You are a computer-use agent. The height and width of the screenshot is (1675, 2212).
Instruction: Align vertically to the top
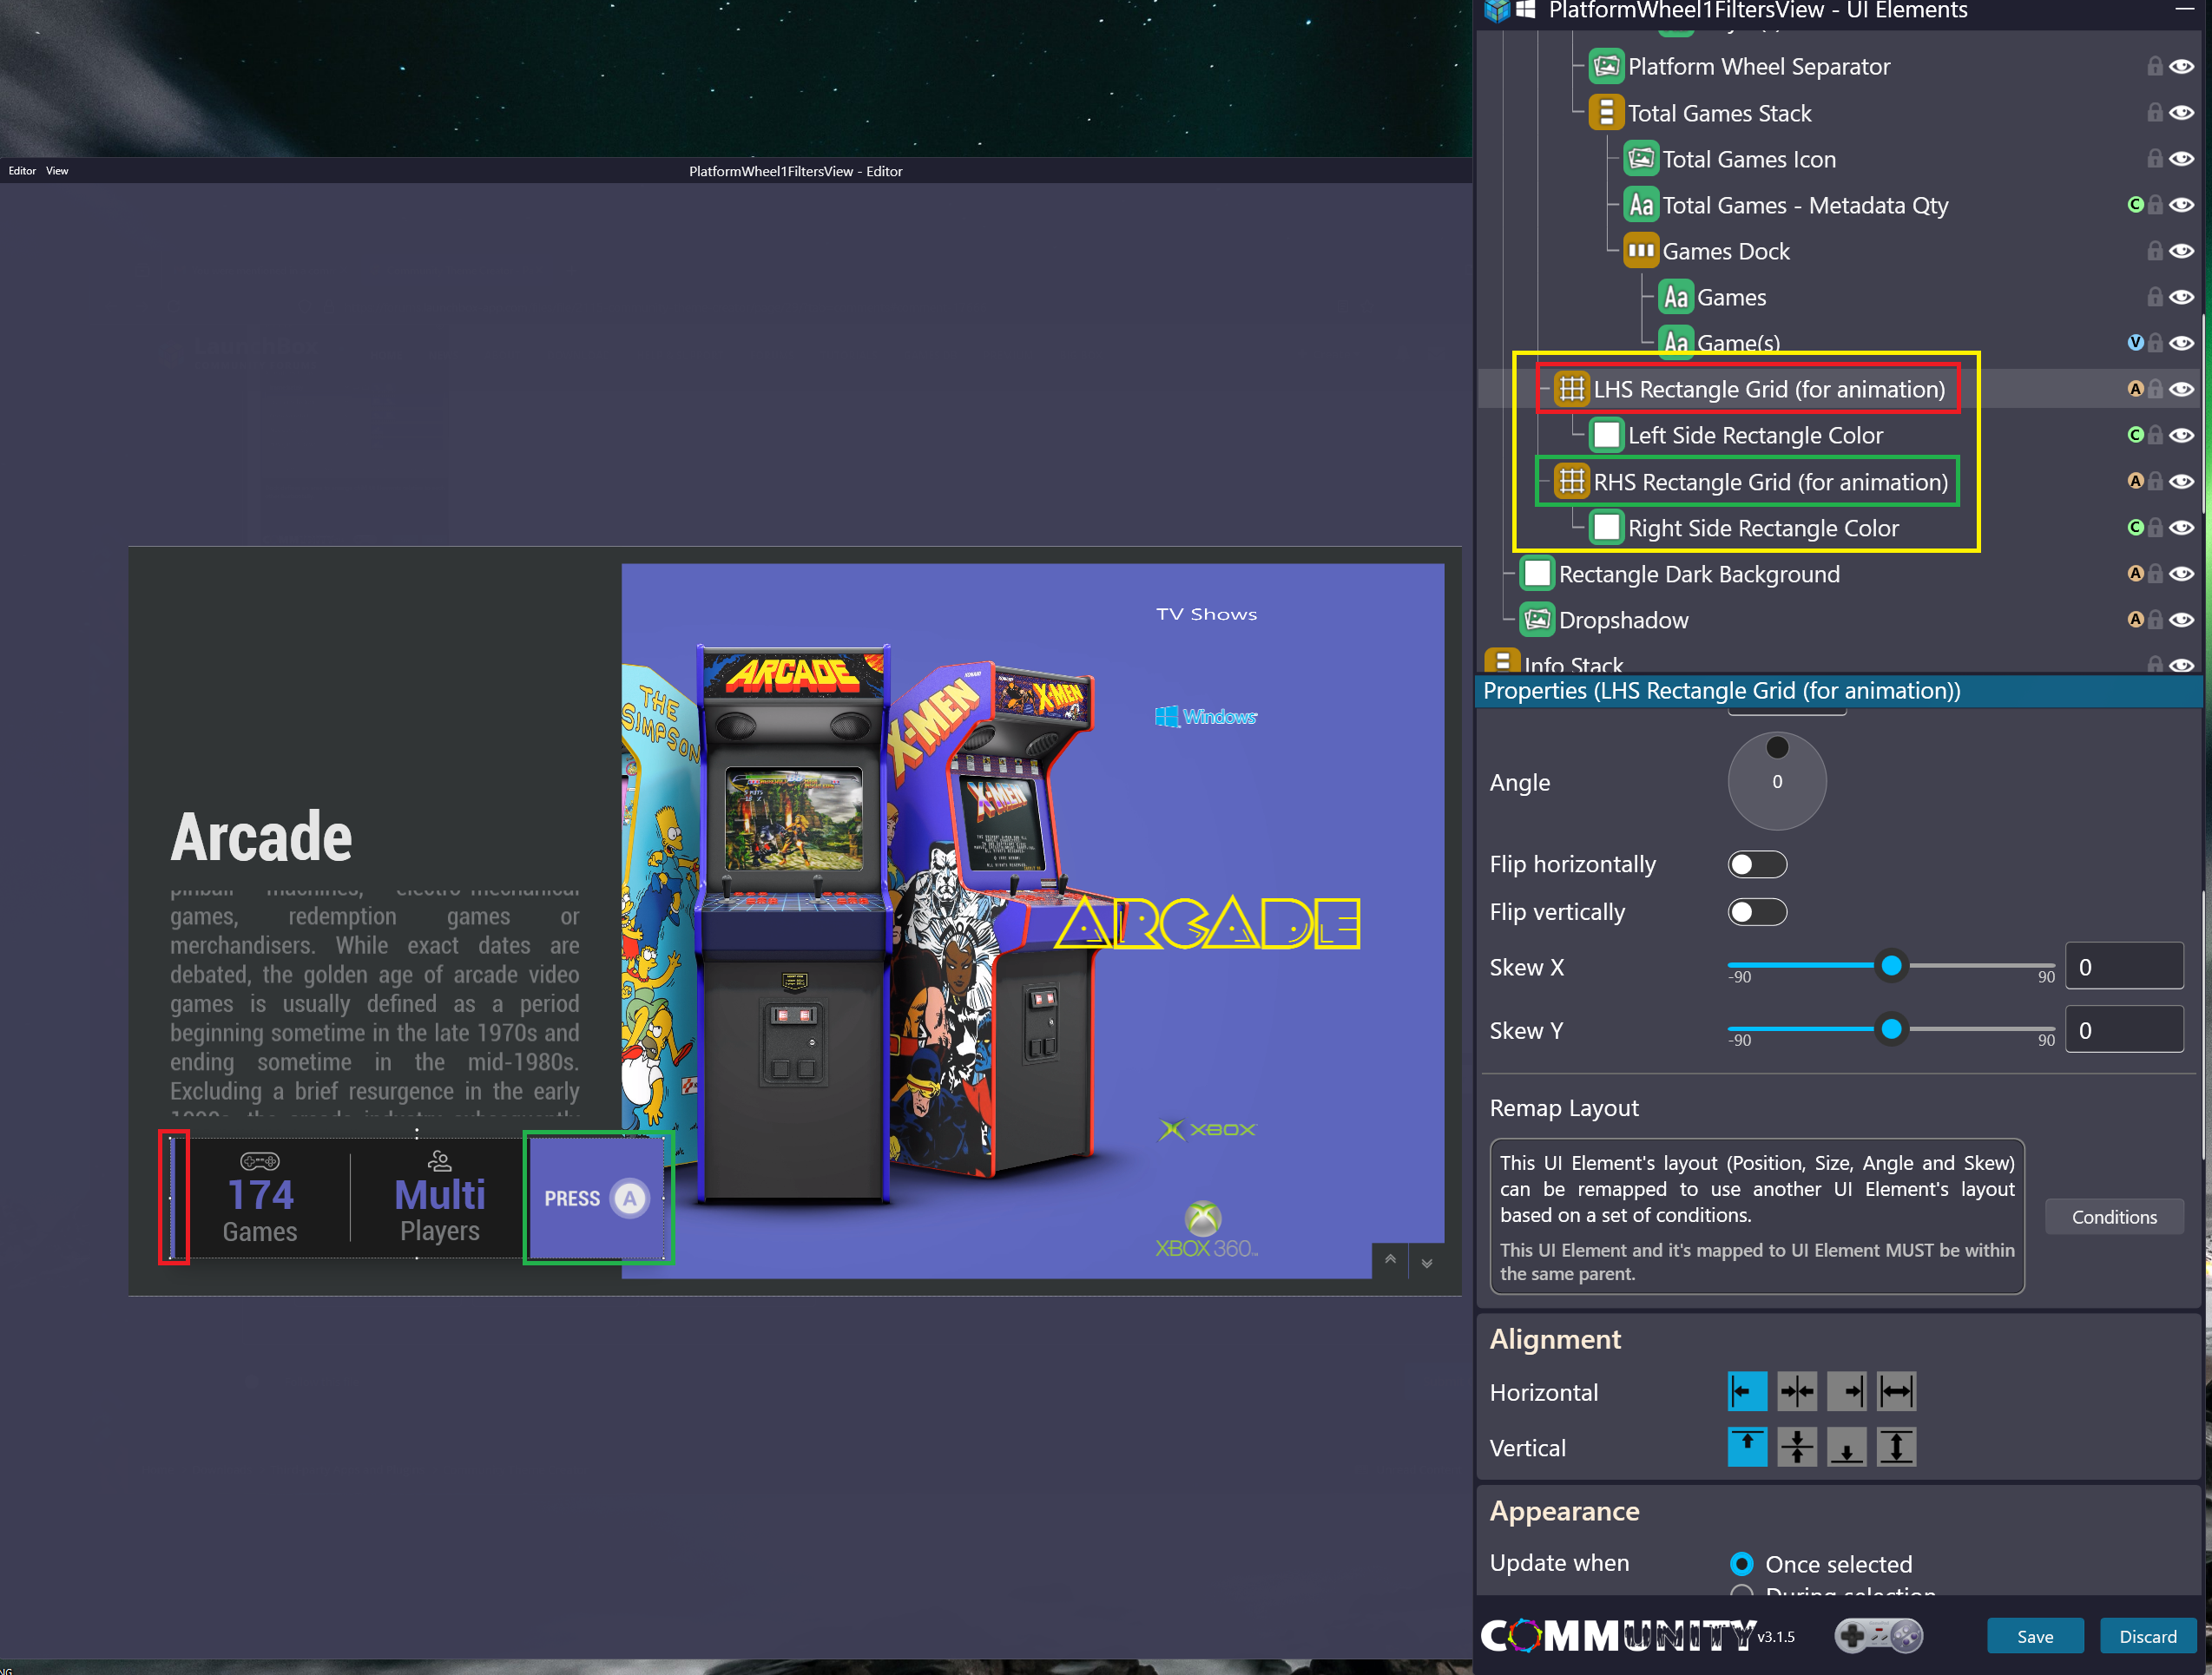coord(1747,1447)
